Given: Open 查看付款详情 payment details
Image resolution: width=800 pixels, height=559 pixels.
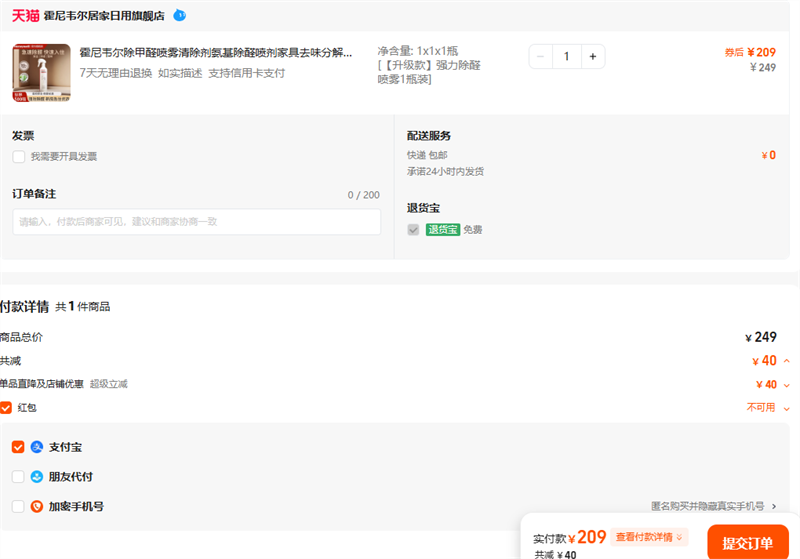Looking at the screenshot, I should 649,538.
